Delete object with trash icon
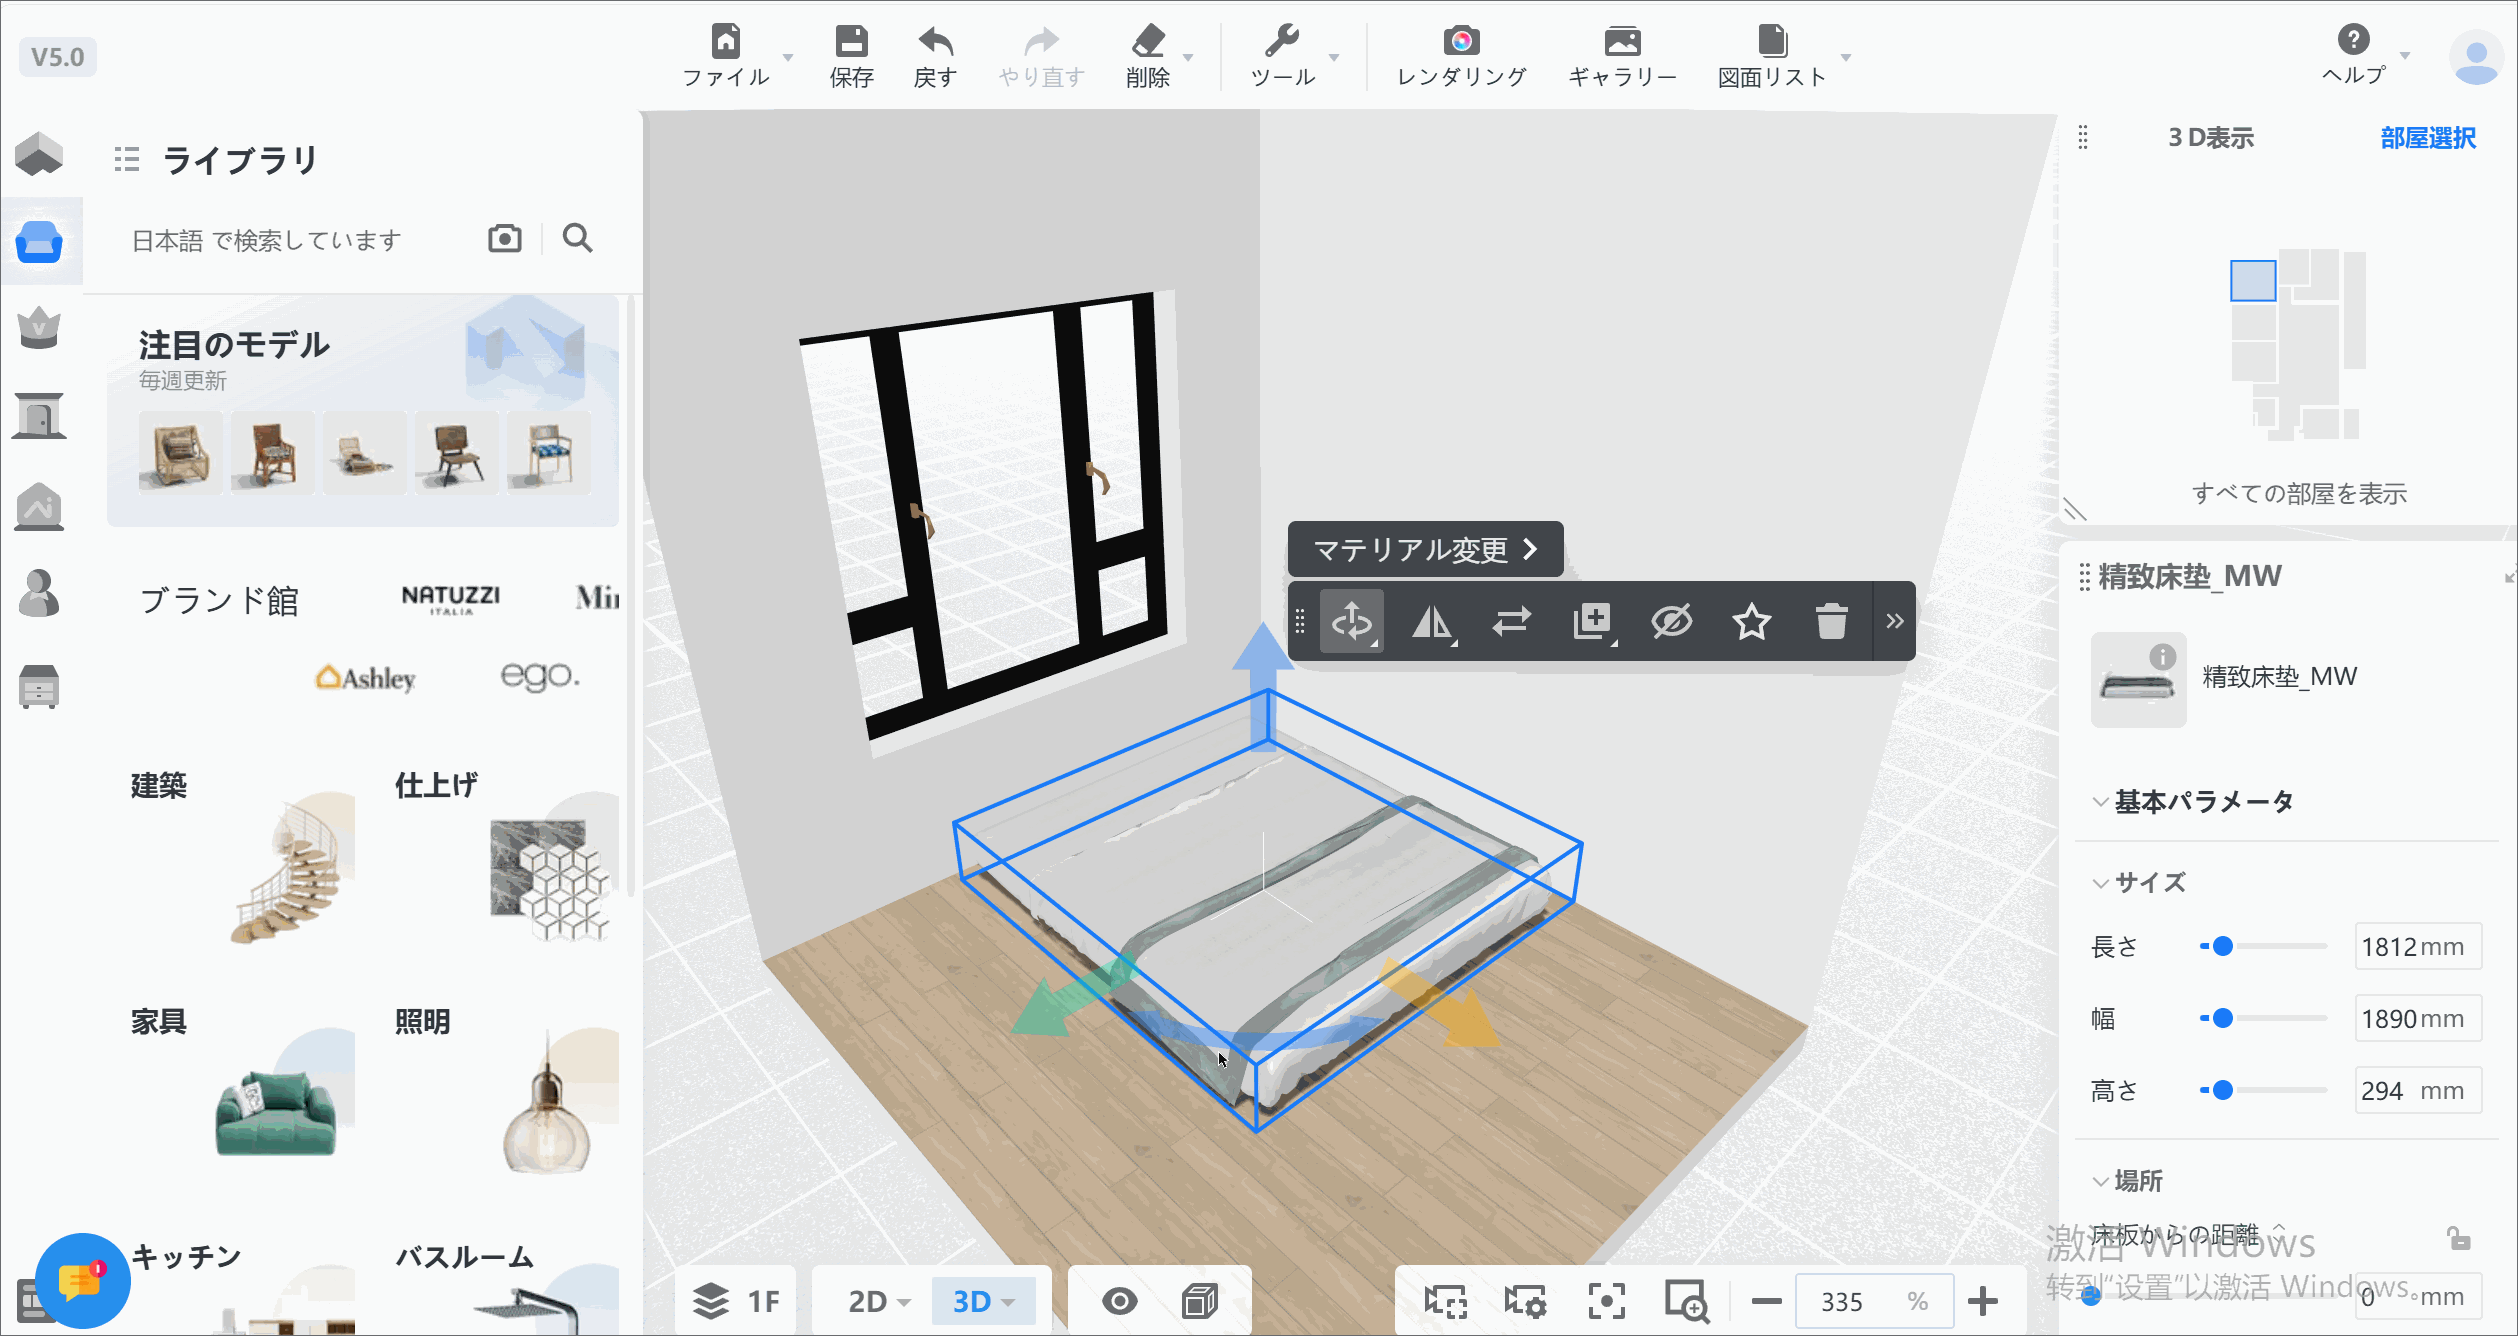The height and width of the screenshot is (1336, 2518). point(1832,621)
